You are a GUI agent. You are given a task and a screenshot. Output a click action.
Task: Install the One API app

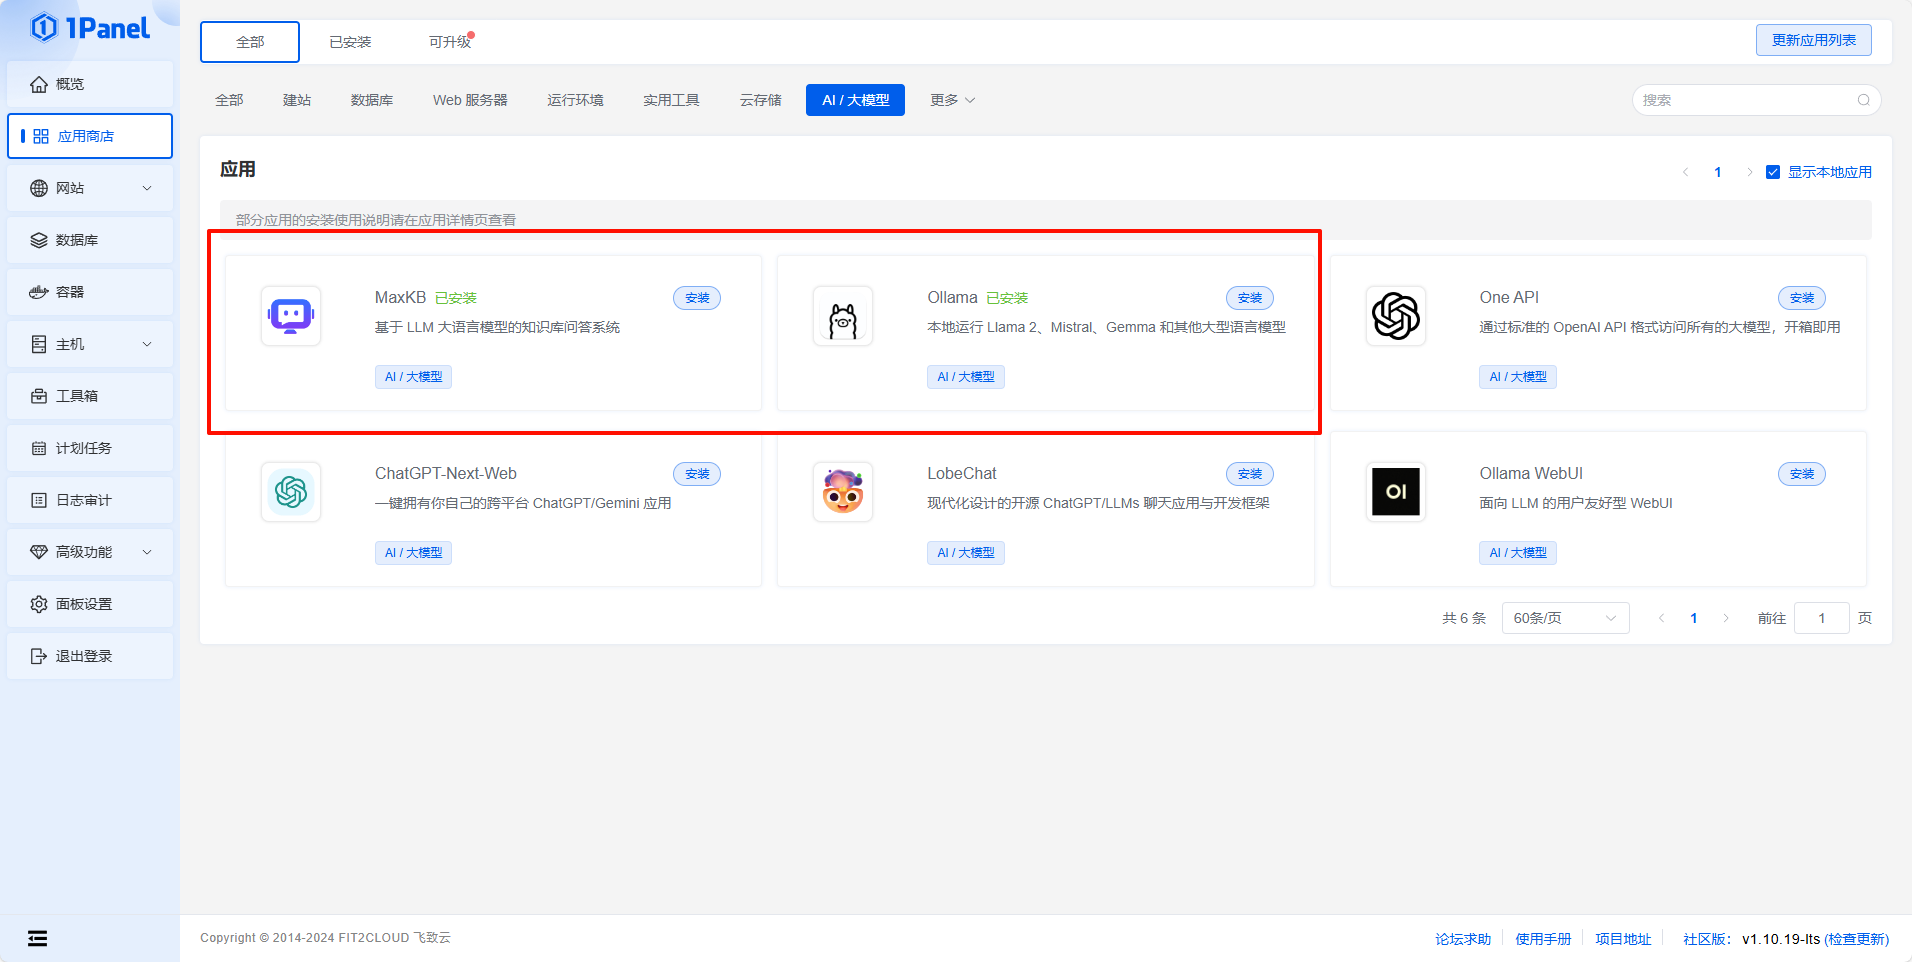pos(1802,298)
